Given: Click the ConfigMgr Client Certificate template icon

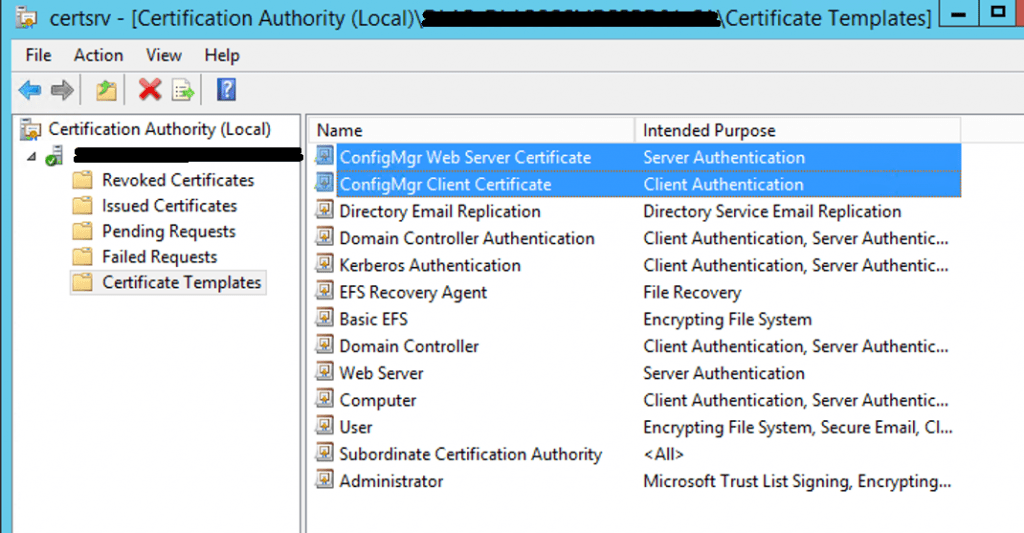Looking at the screenshot, I should point(325,182).
